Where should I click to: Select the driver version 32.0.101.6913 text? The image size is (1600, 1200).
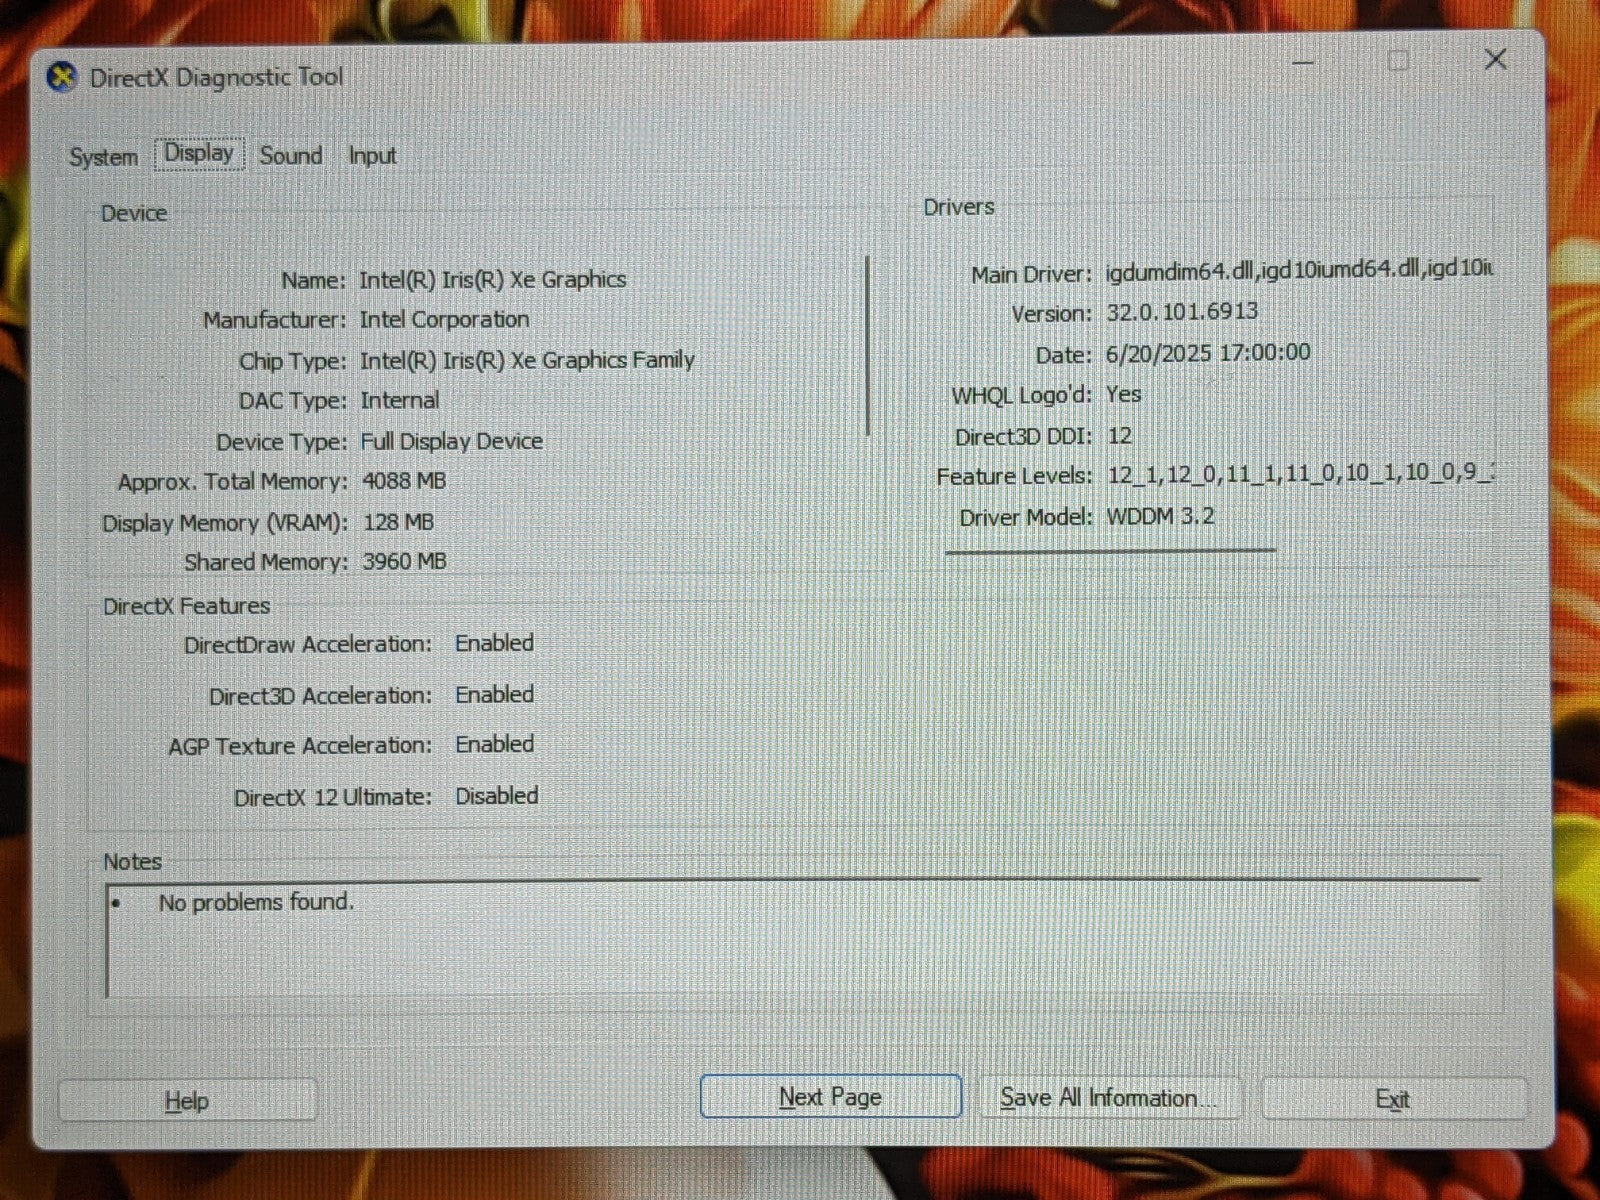point(1181,312)
